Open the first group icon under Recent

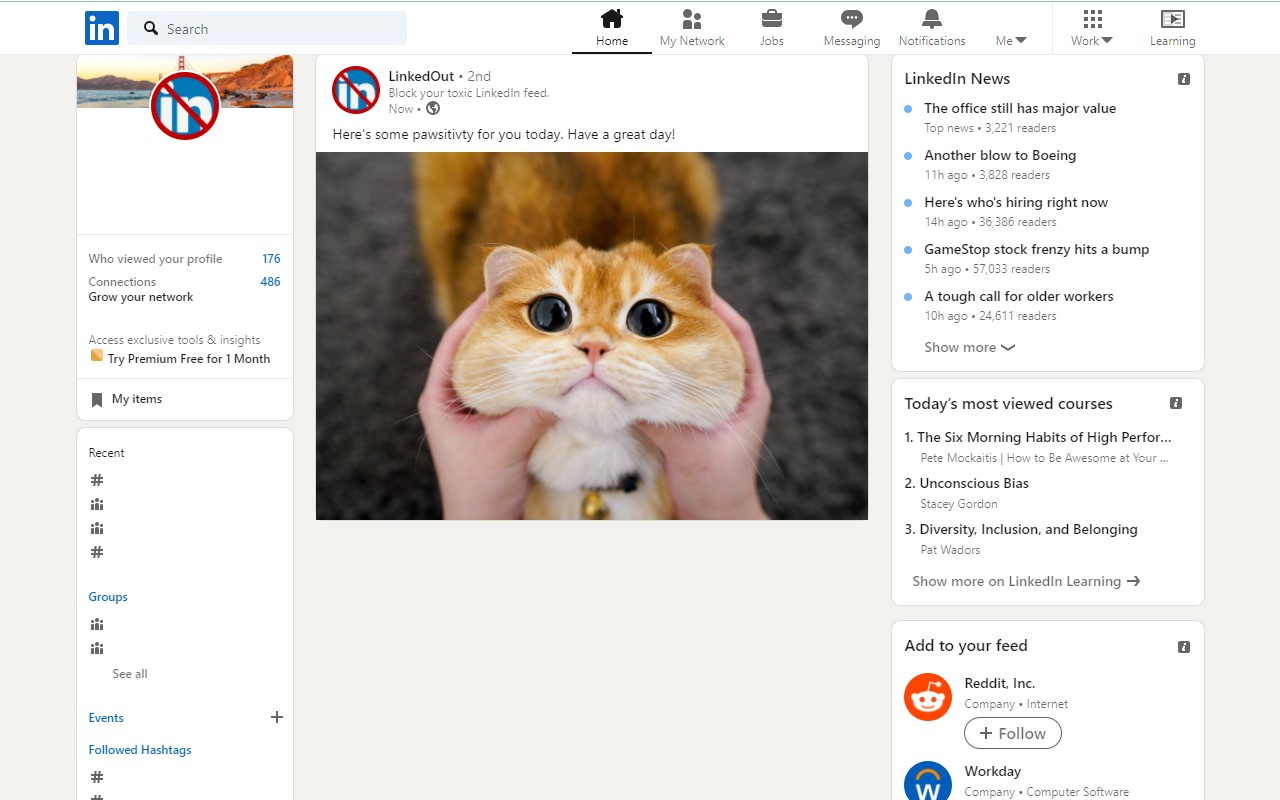pyautogui.click(x=97, y=504)
